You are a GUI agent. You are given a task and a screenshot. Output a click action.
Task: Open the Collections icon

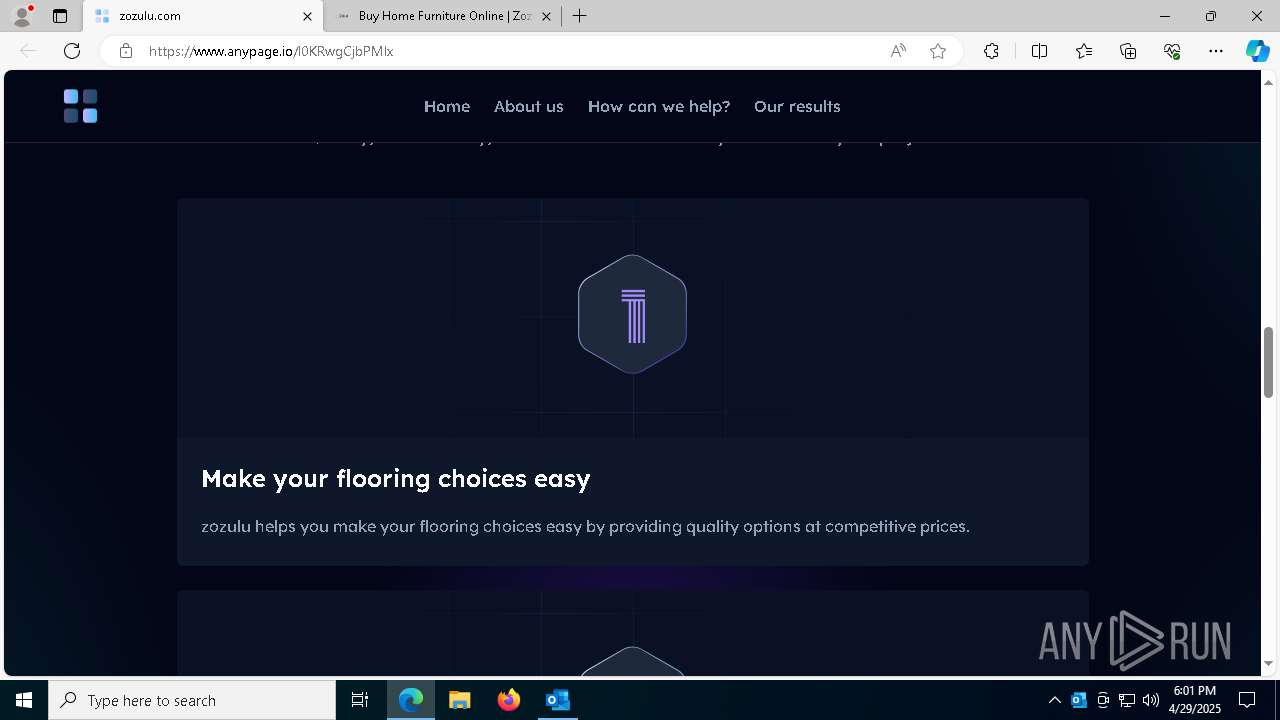click(x=1128, y=51)
